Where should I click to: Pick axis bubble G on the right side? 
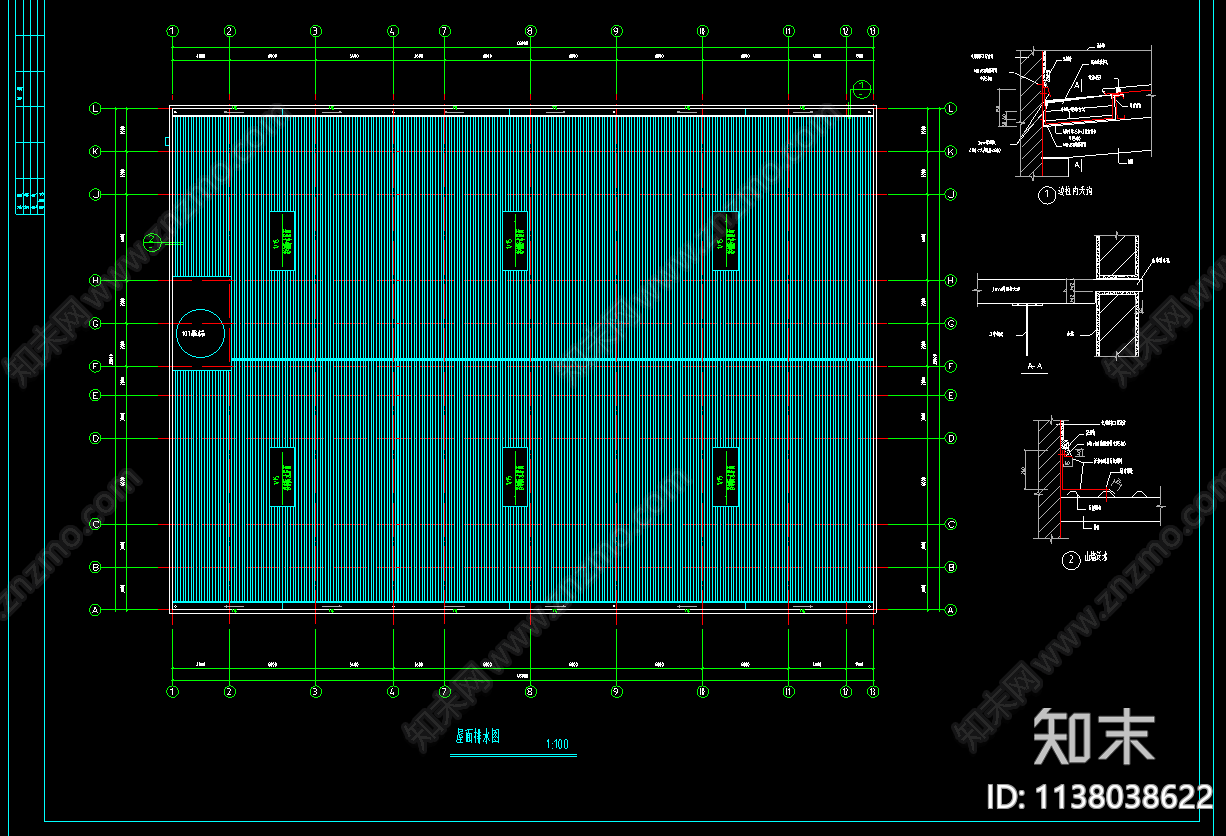coord(951,323)
